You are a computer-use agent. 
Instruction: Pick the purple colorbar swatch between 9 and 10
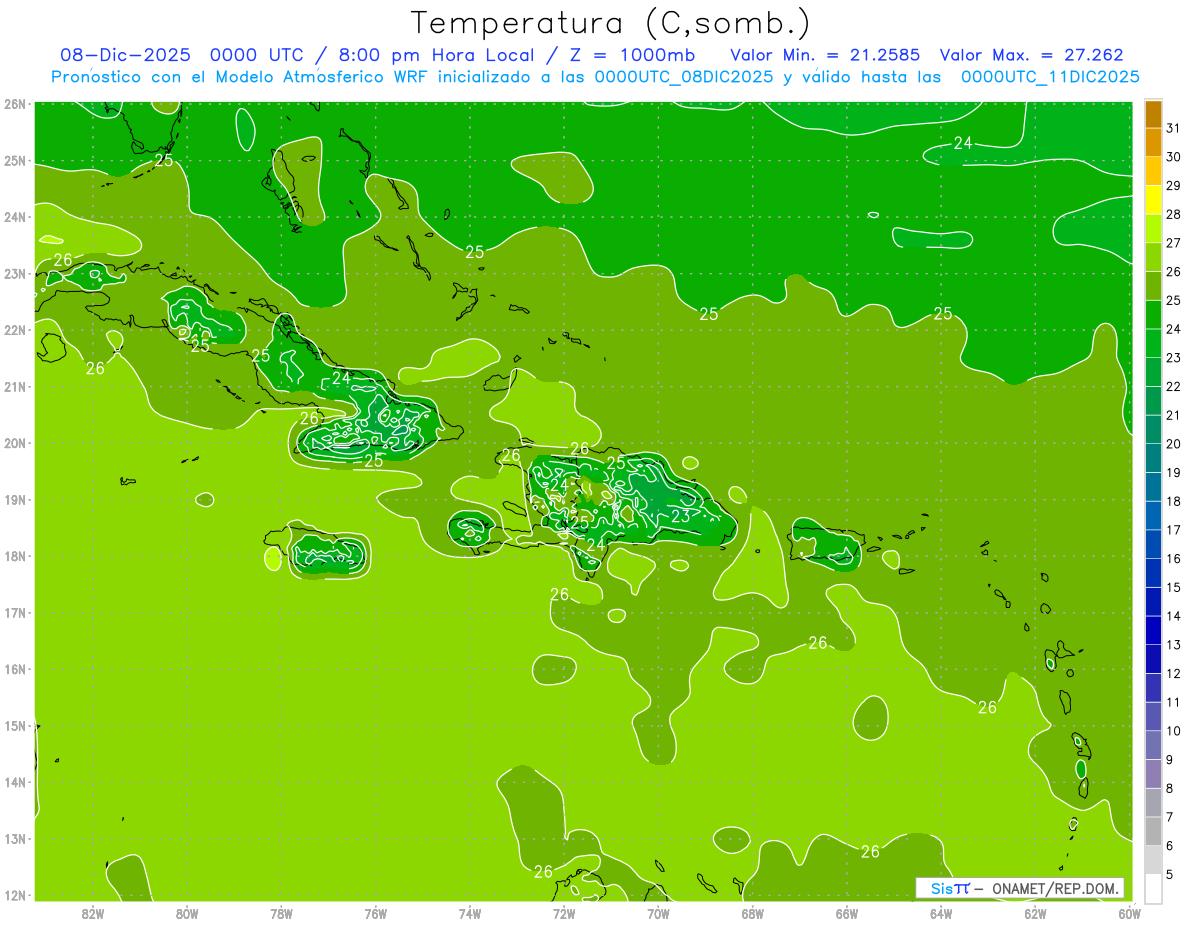point(1153,745)
